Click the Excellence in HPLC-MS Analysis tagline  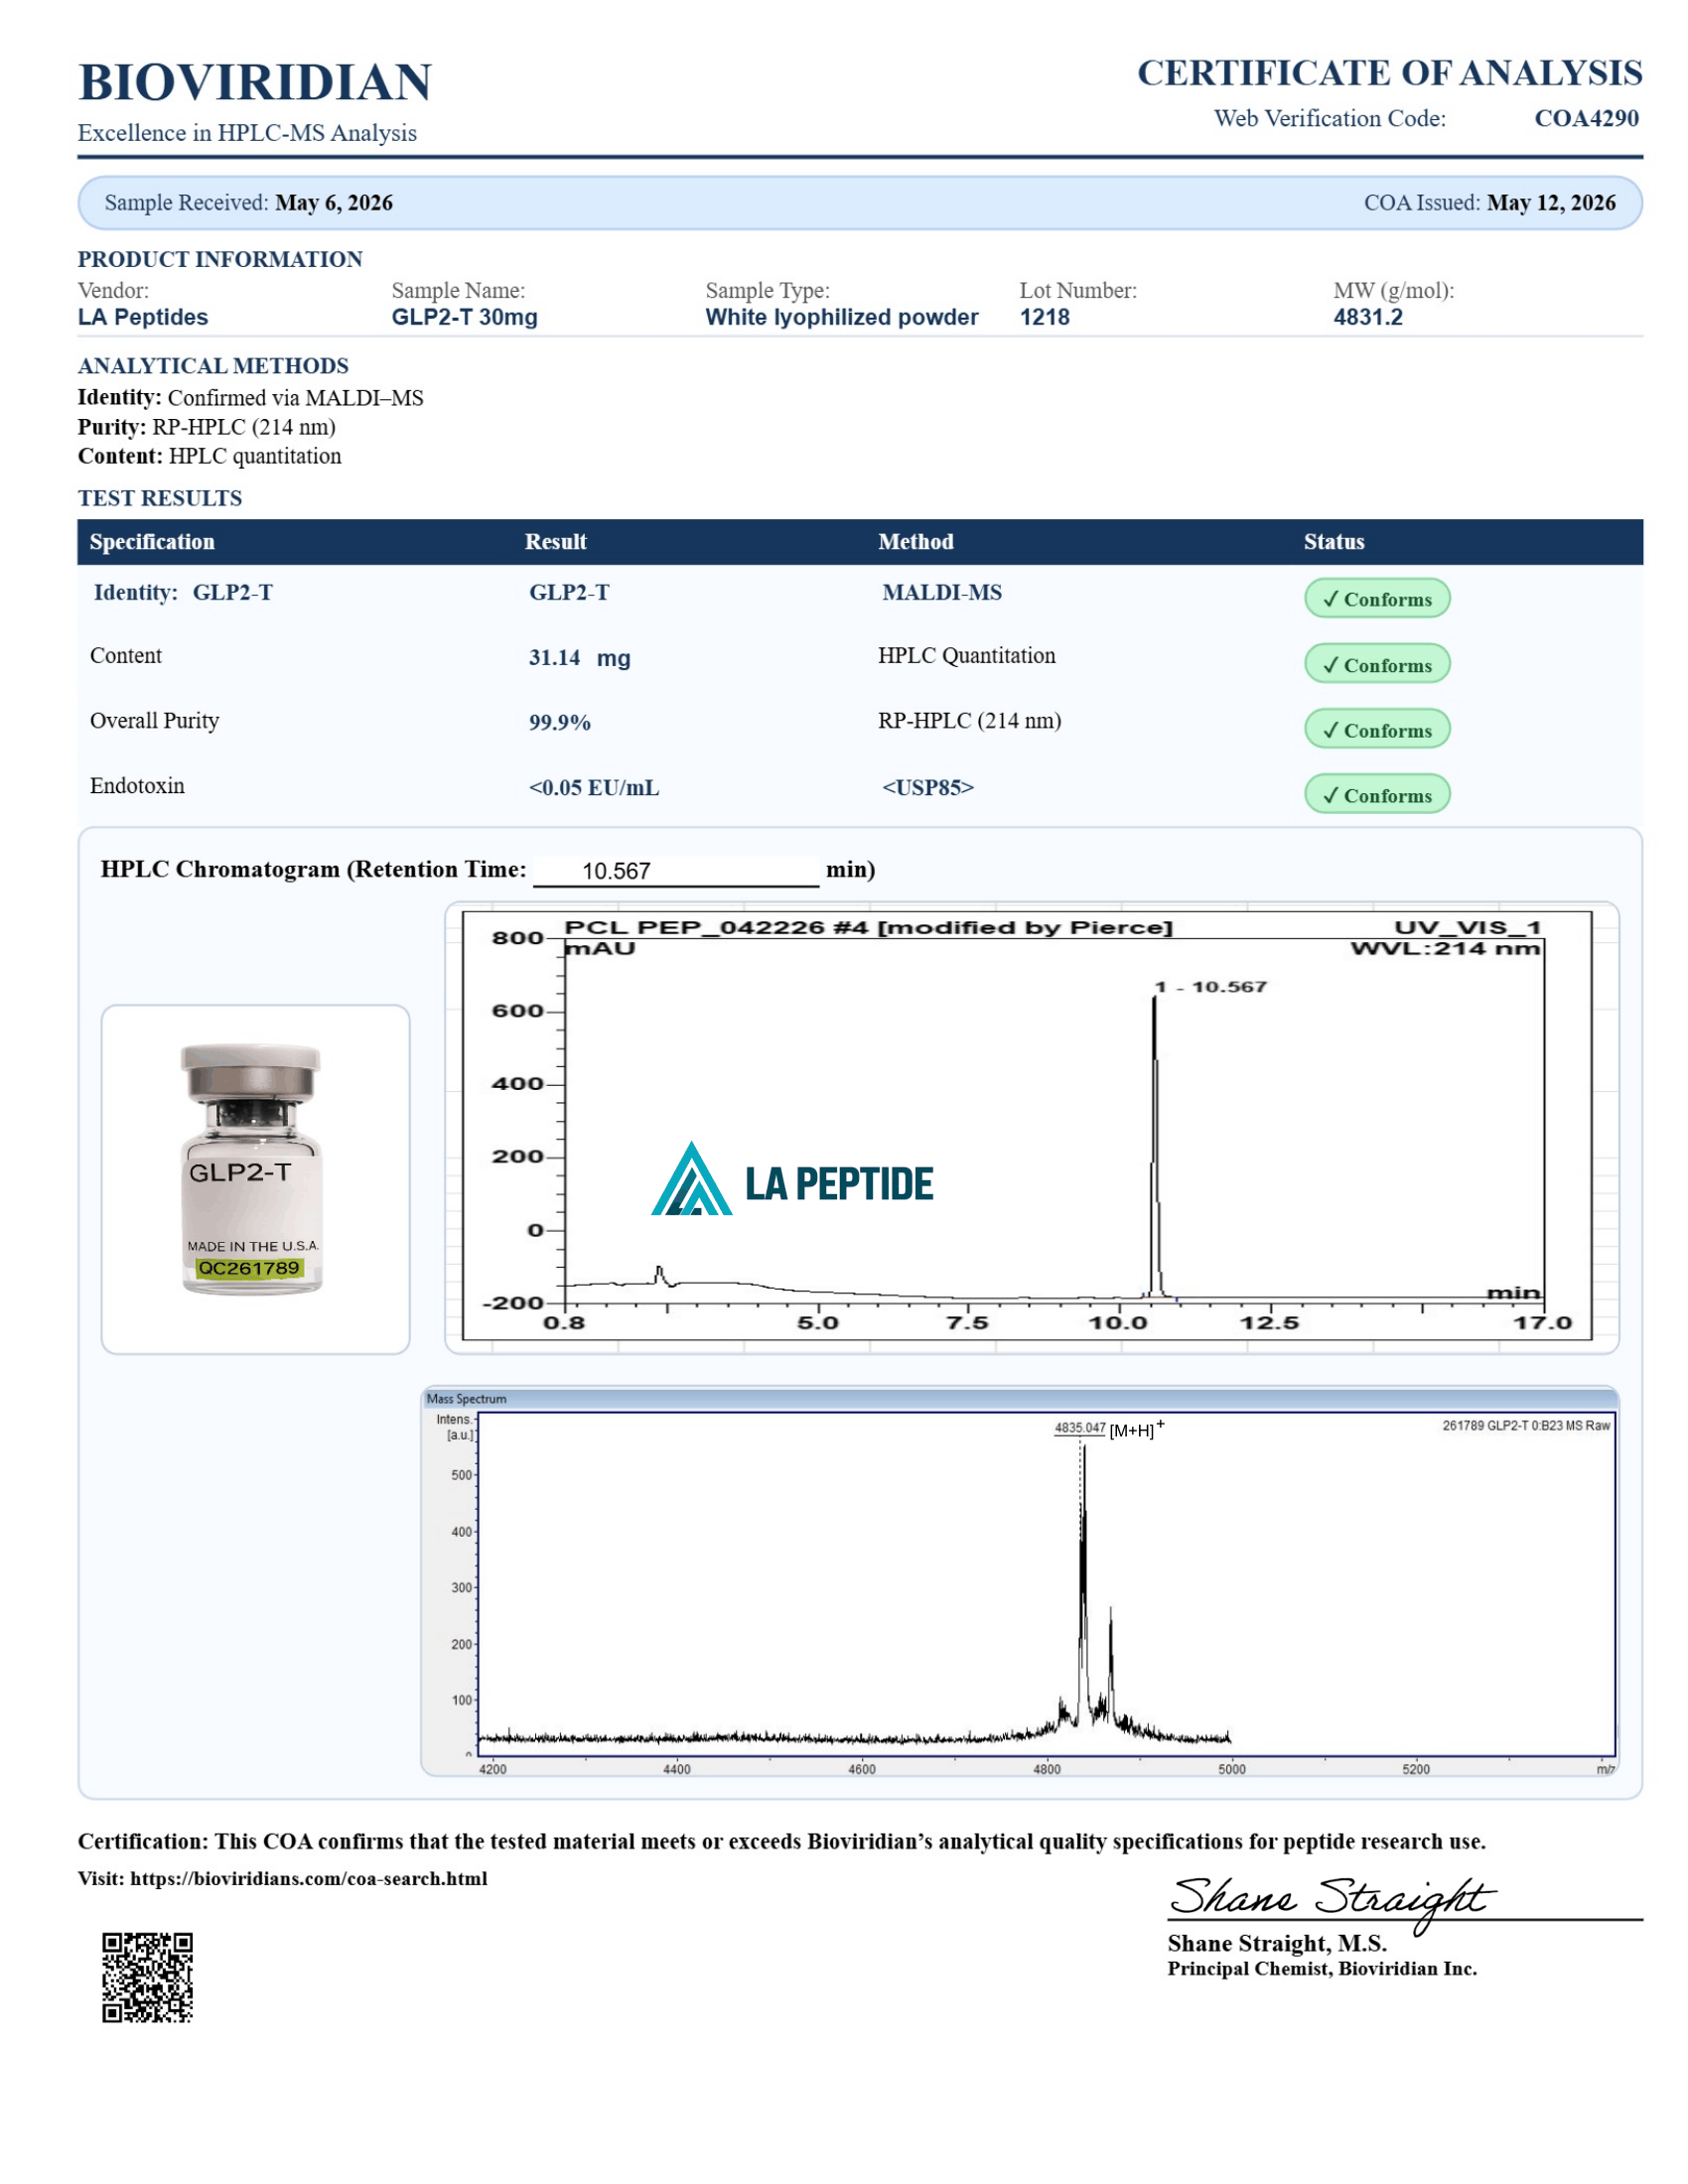click(x=247, y=133)
